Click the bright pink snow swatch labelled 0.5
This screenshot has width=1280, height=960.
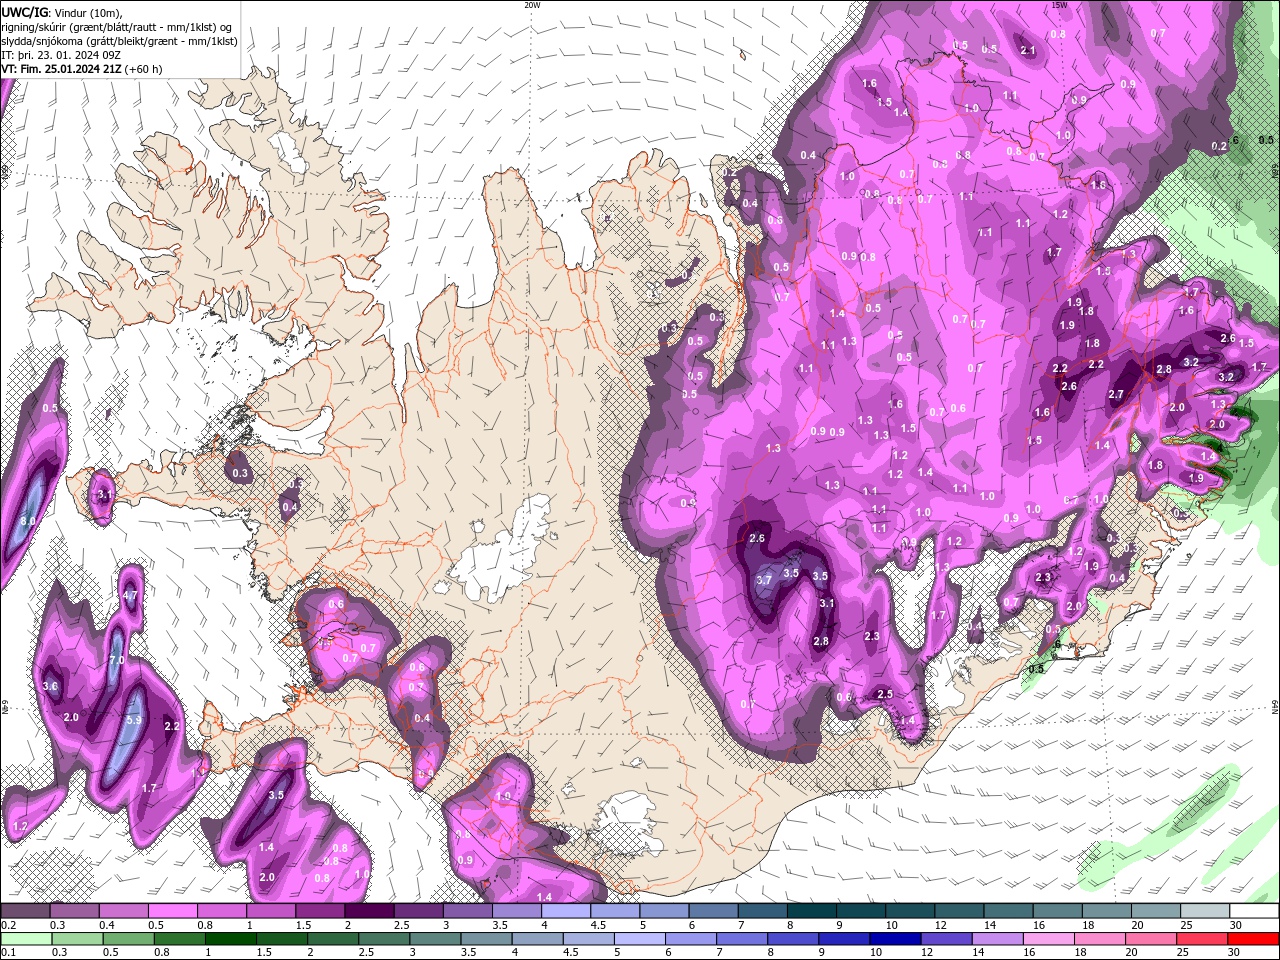pos(172,911)
